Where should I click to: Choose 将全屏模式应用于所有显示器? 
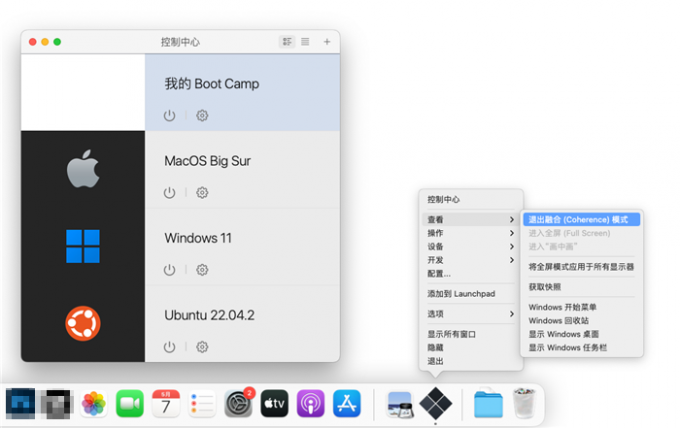(x=582, y=267)
